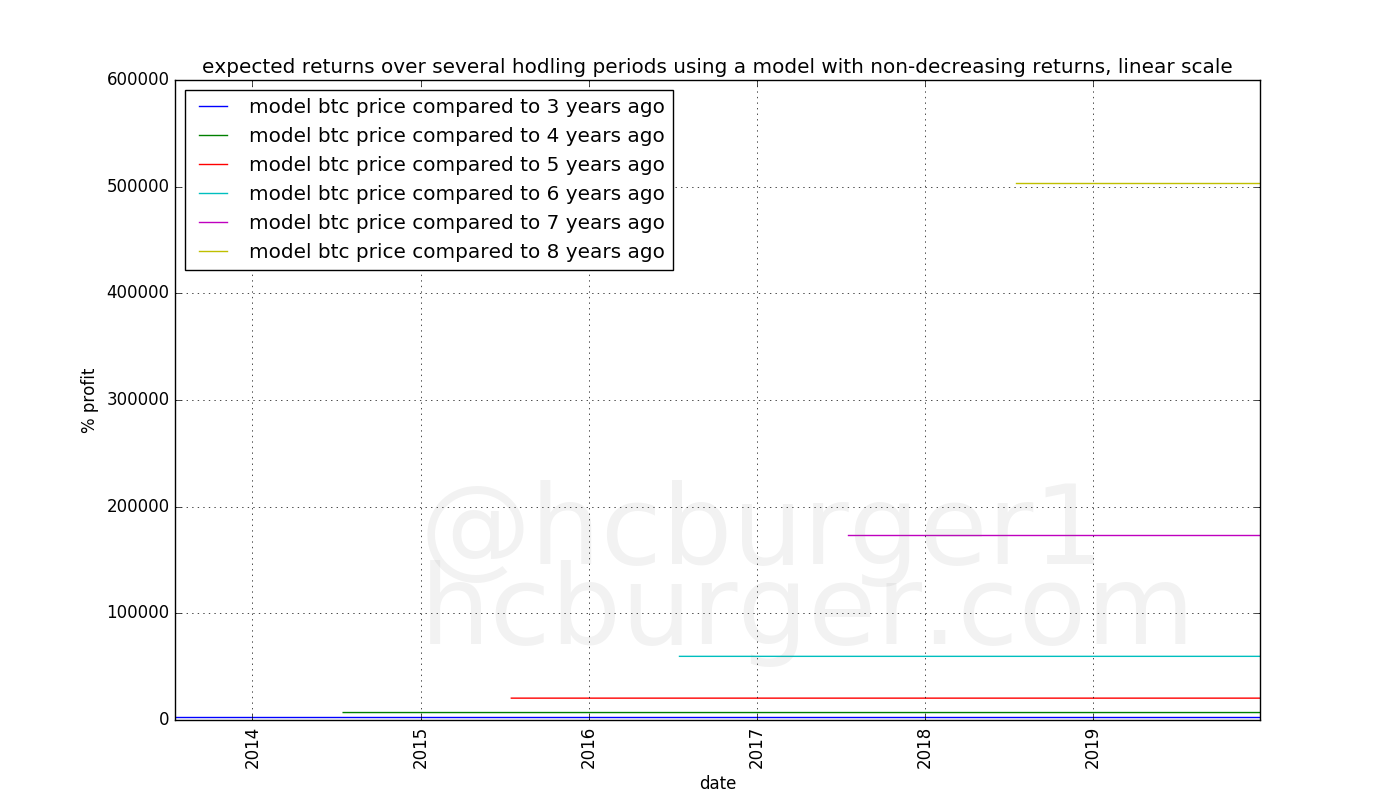This screenshot has width=1400, height=800.
Task: Click the "% profit" y-axis label
Action: click(89, 400)
